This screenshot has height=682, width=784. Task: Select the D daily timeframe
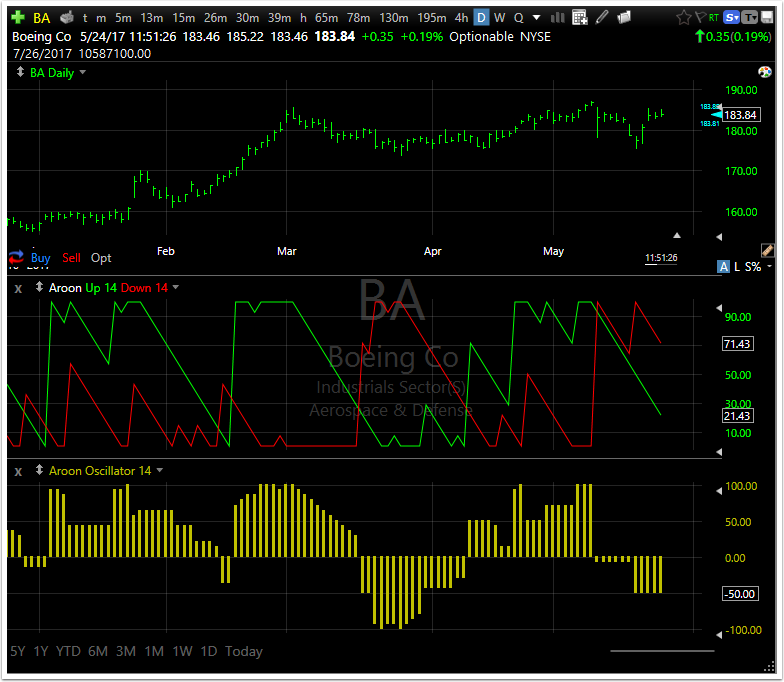[x=481, y=18]
